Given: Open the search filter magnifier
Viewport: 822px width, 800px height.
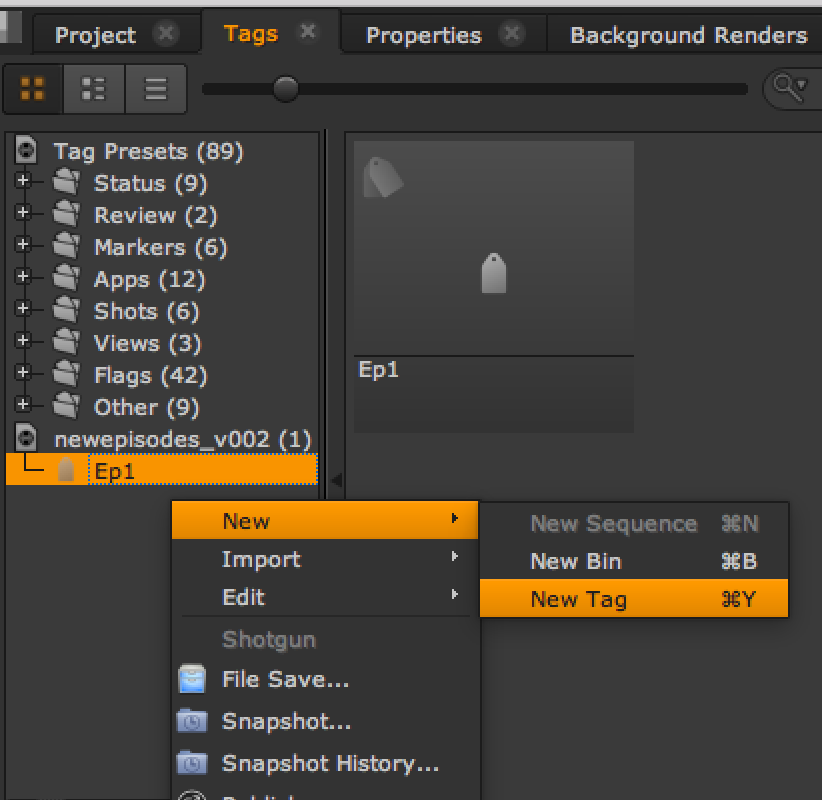Looking at the screenshot, I should [x=791, y=89].
